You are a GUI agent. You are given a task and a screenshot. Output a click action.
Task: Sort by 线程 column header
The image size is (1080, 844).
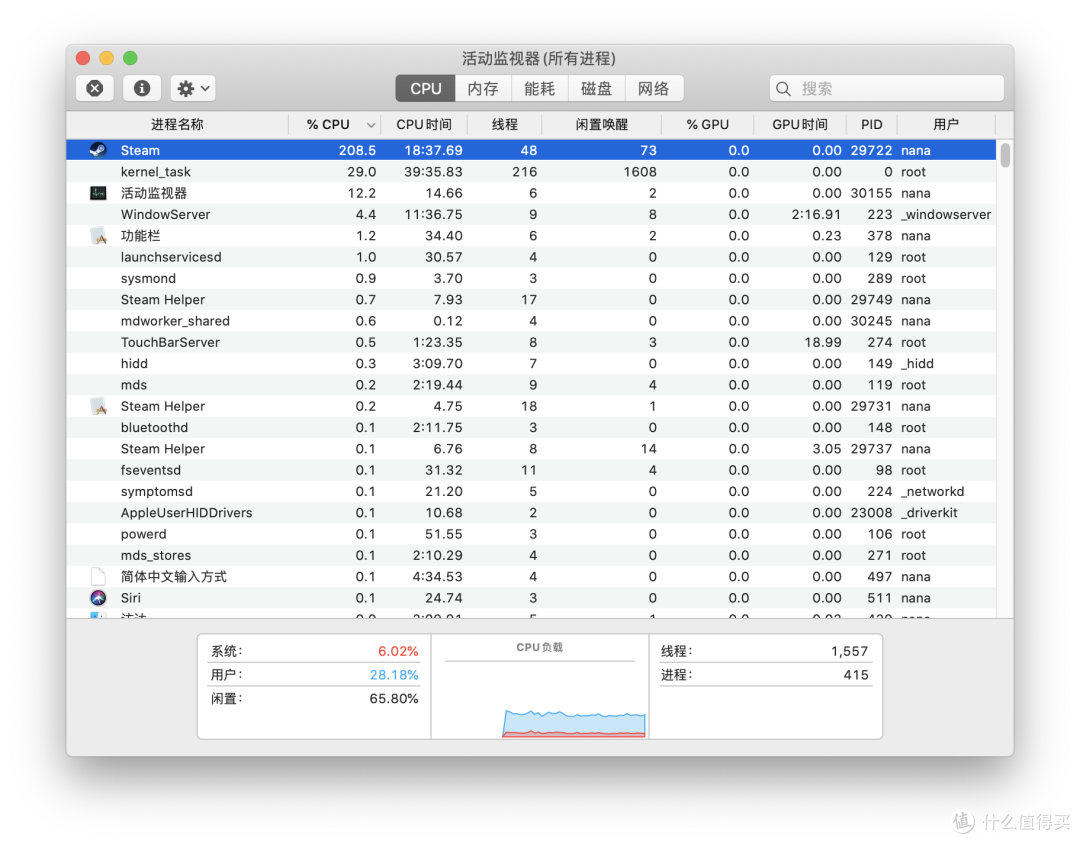[x=504, y=124]
